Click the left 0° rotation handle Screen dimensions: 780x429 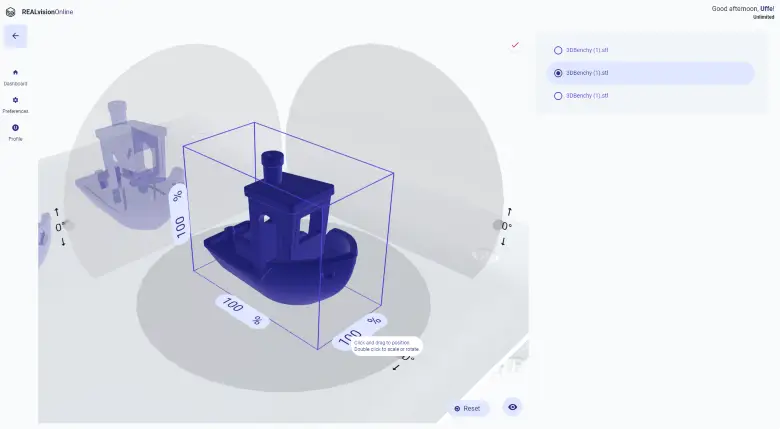(60, 227)
